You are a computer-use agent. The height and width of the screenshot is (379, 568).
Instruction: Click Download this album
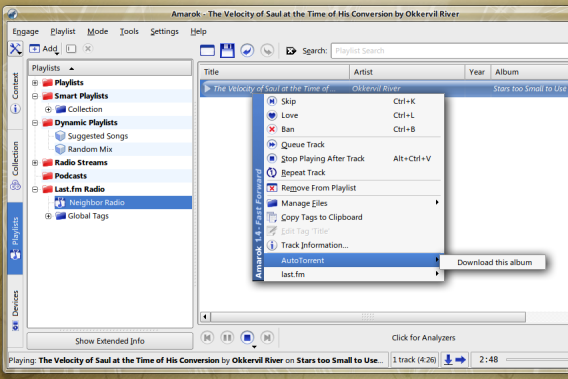(494, 262)
